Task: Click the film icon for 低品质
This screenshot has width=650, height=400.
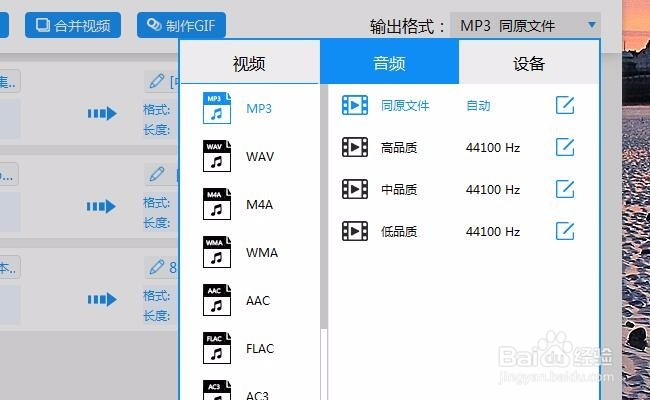Action: point(355,231)
